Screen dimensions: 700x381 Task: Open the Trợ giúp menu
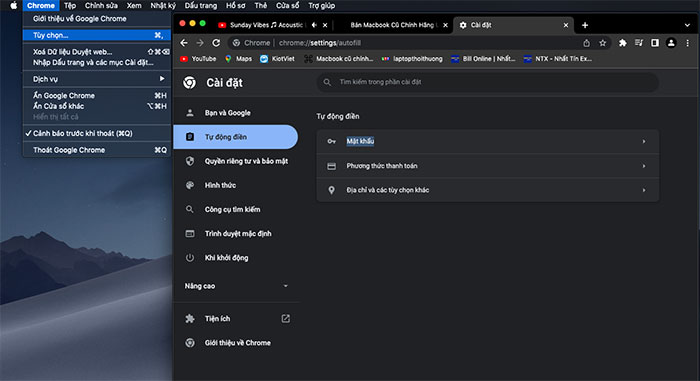tap(321, 5)
